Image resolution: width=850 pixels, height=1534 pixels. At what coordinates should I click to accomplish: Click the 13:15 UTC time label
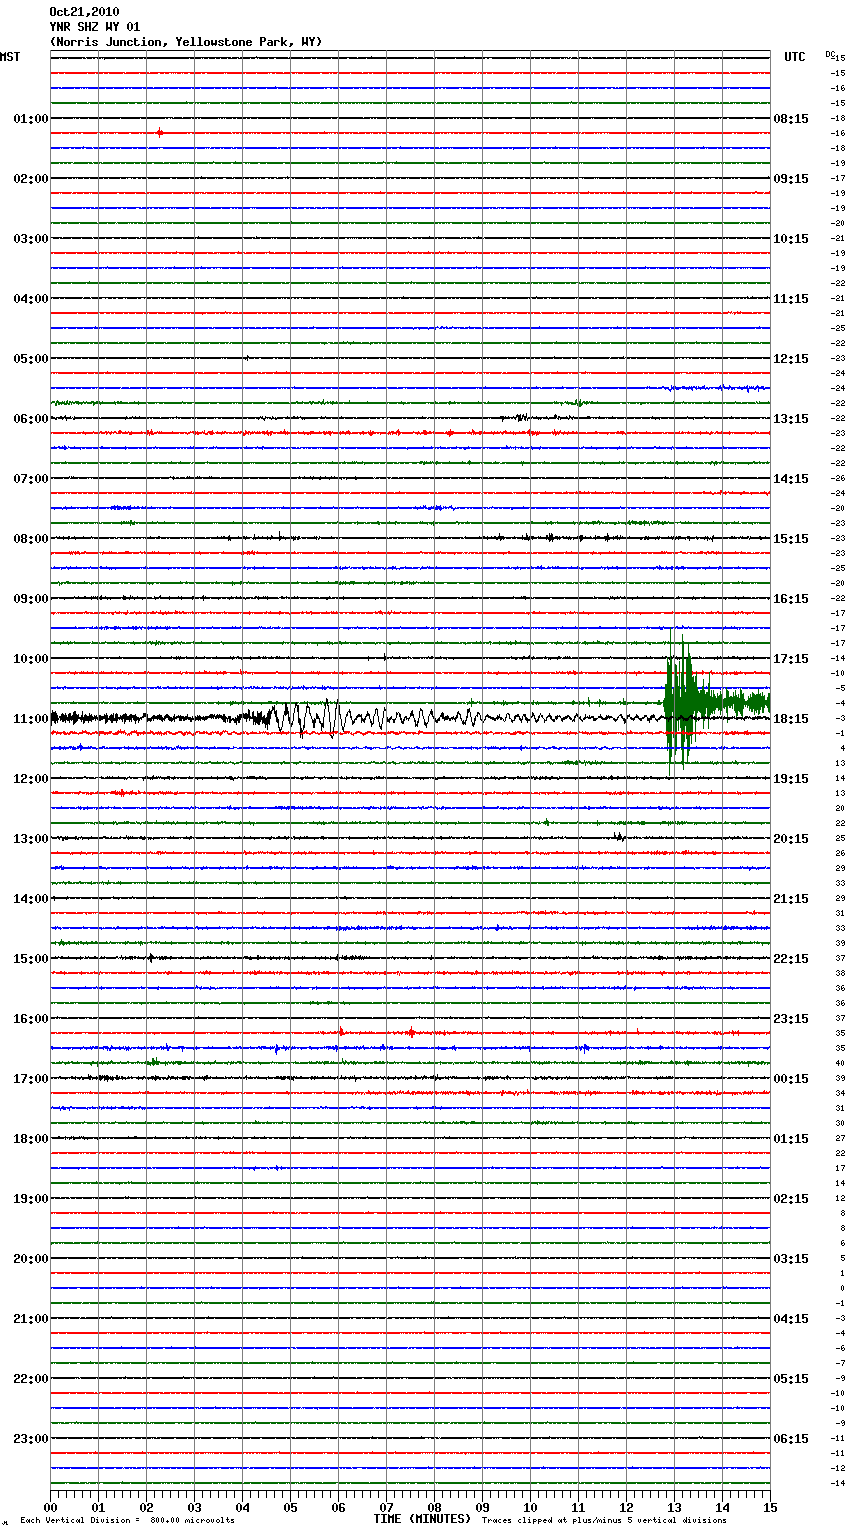tap(791, 419)
